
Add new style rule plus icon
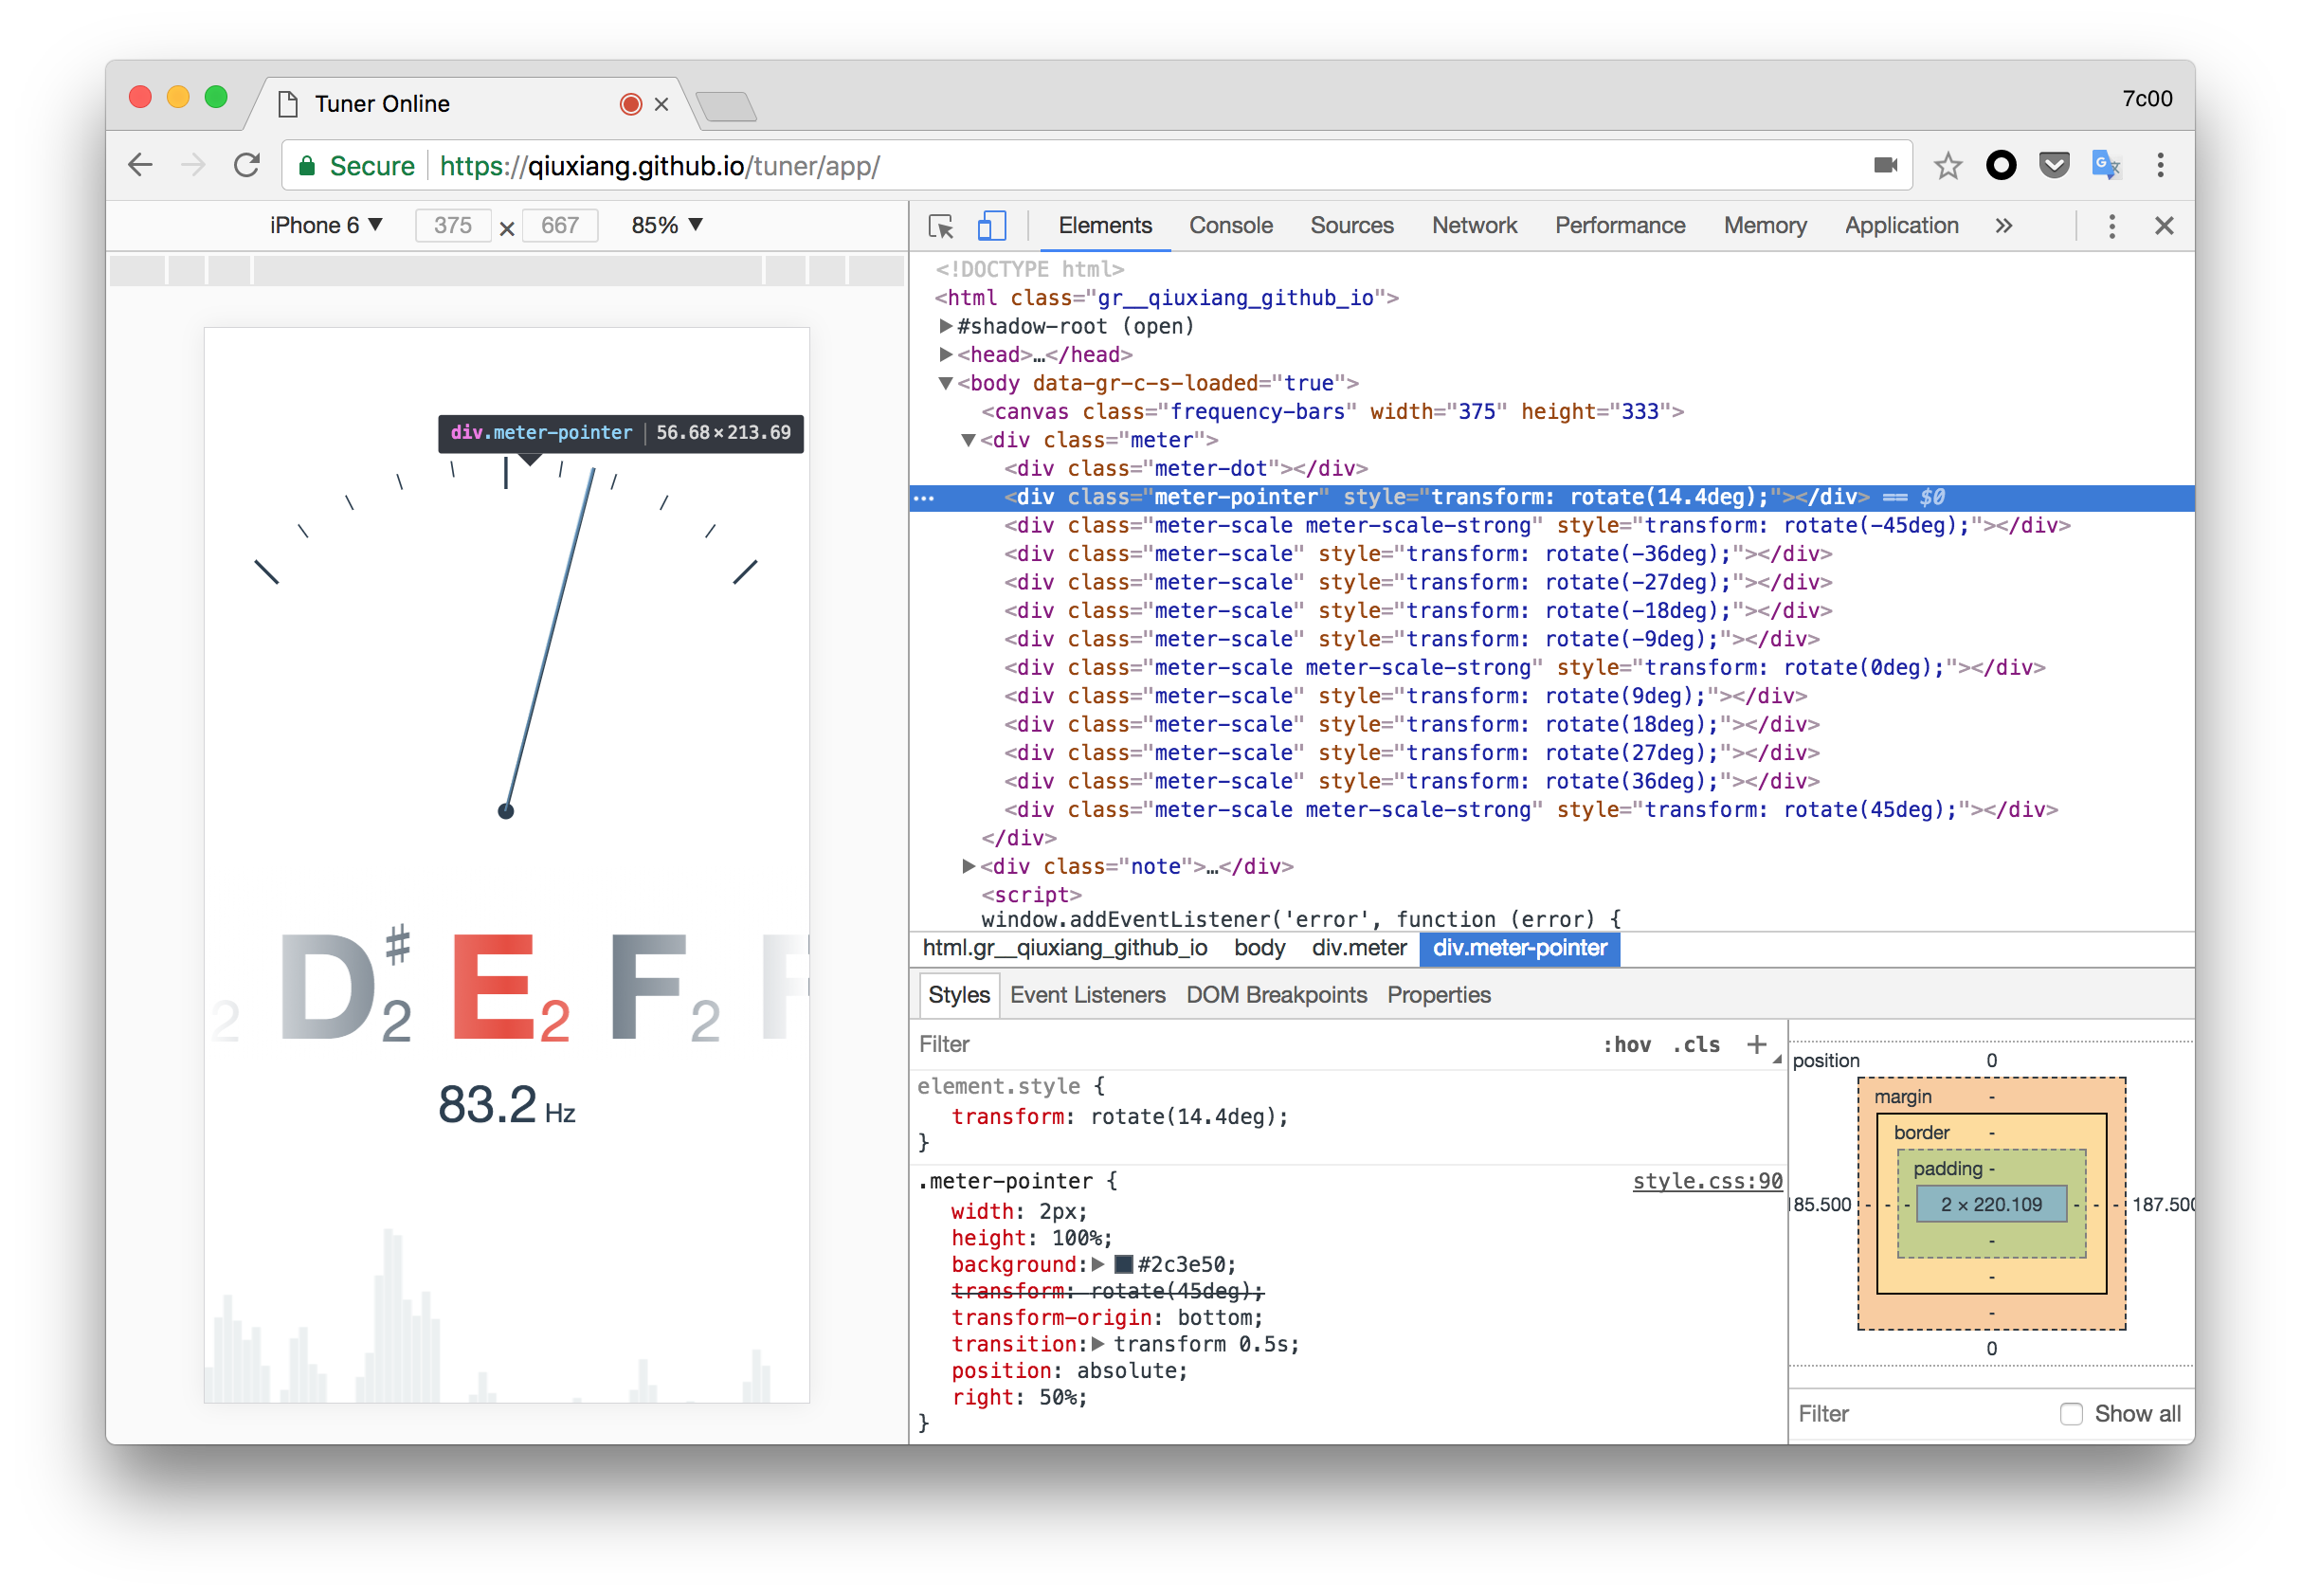(x=1756, y=1044)
